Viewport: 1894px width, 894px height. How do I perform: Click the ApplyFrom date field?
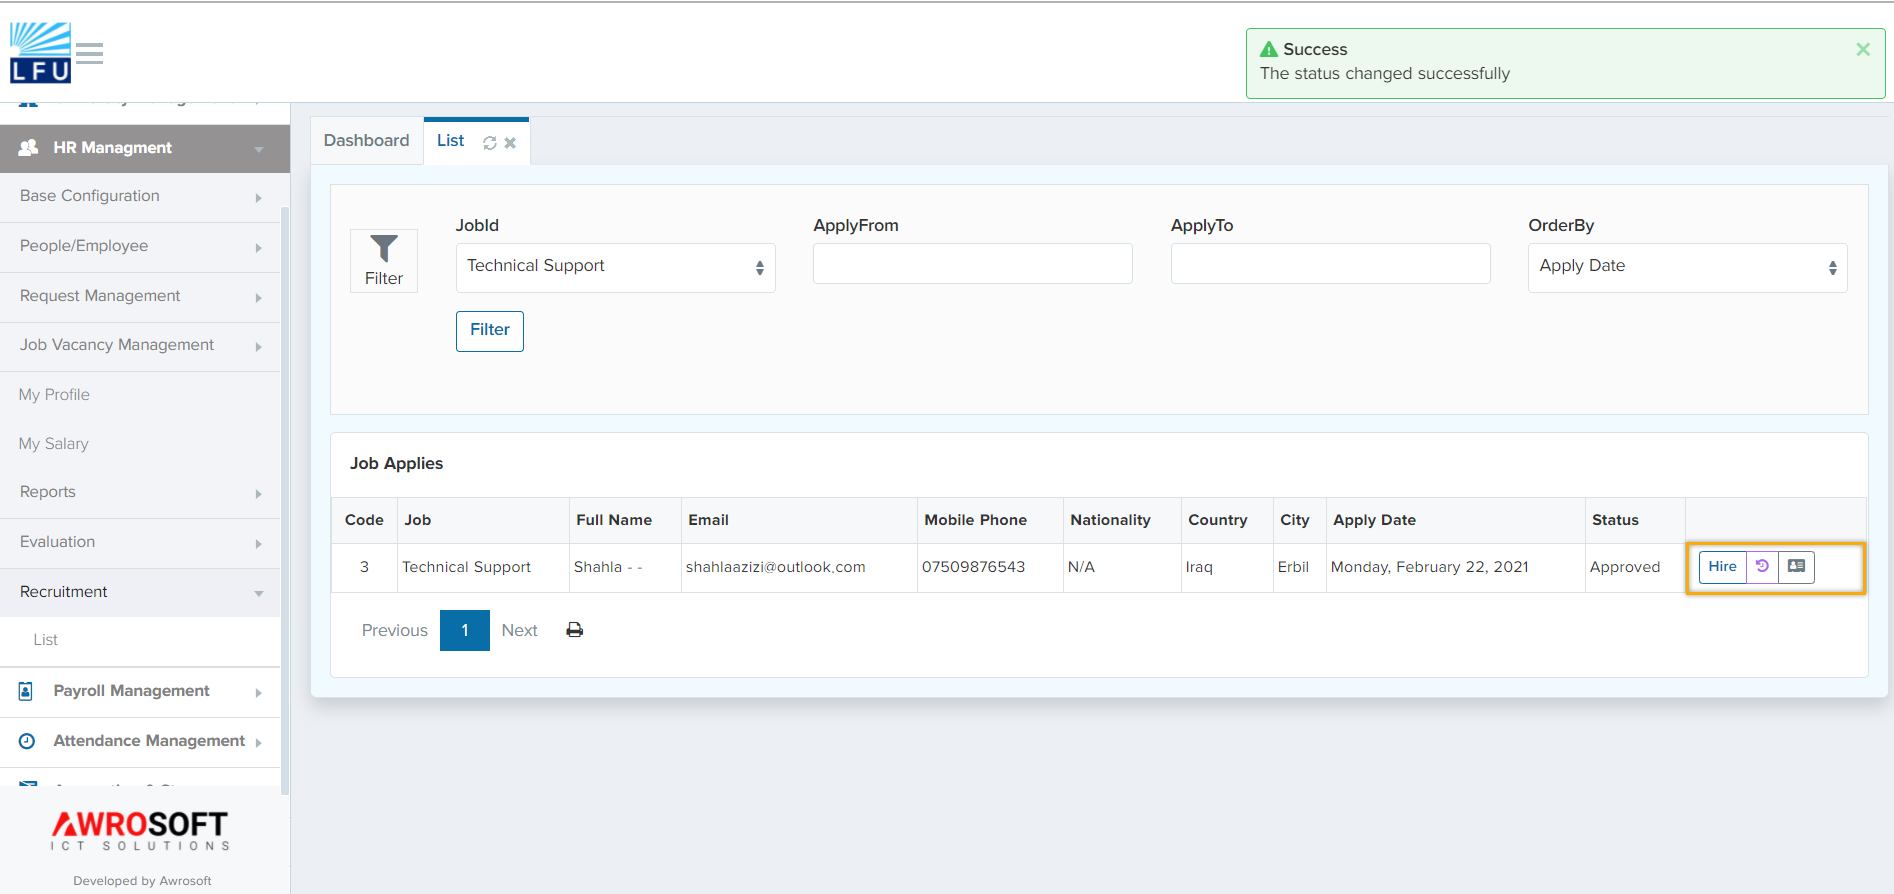click(972, 264)
